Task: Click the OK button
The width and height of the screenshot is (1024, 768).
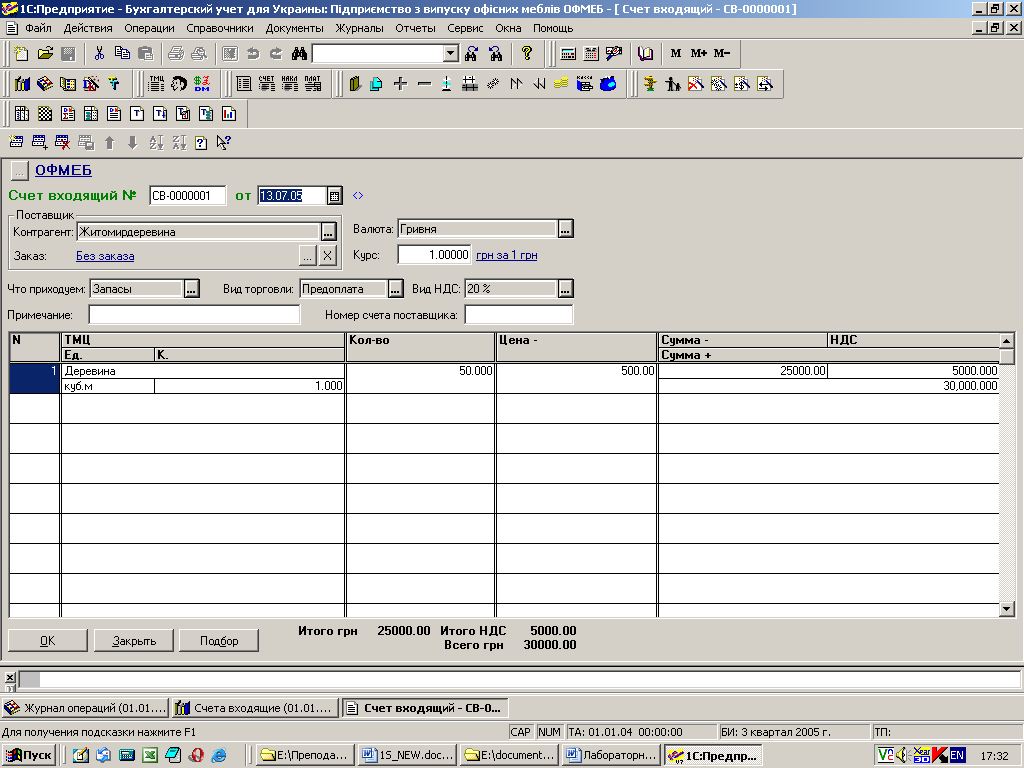Action: [x=48, y=641]
